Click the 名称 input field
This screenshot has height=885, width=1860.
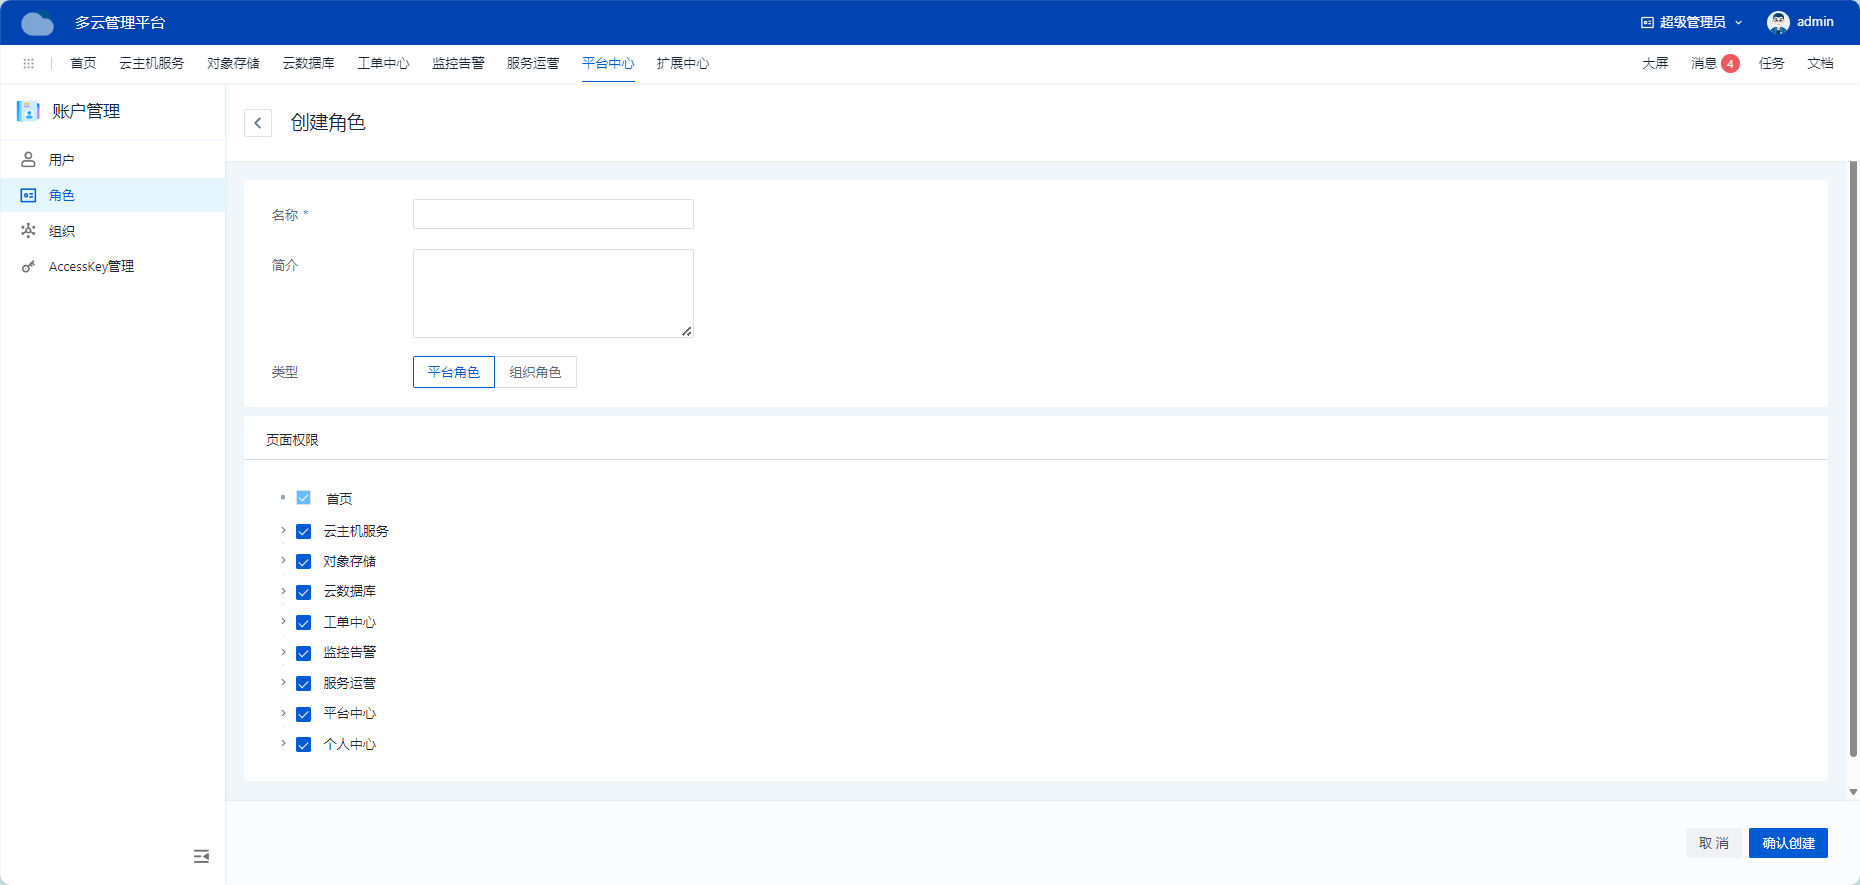coord(553,214)
